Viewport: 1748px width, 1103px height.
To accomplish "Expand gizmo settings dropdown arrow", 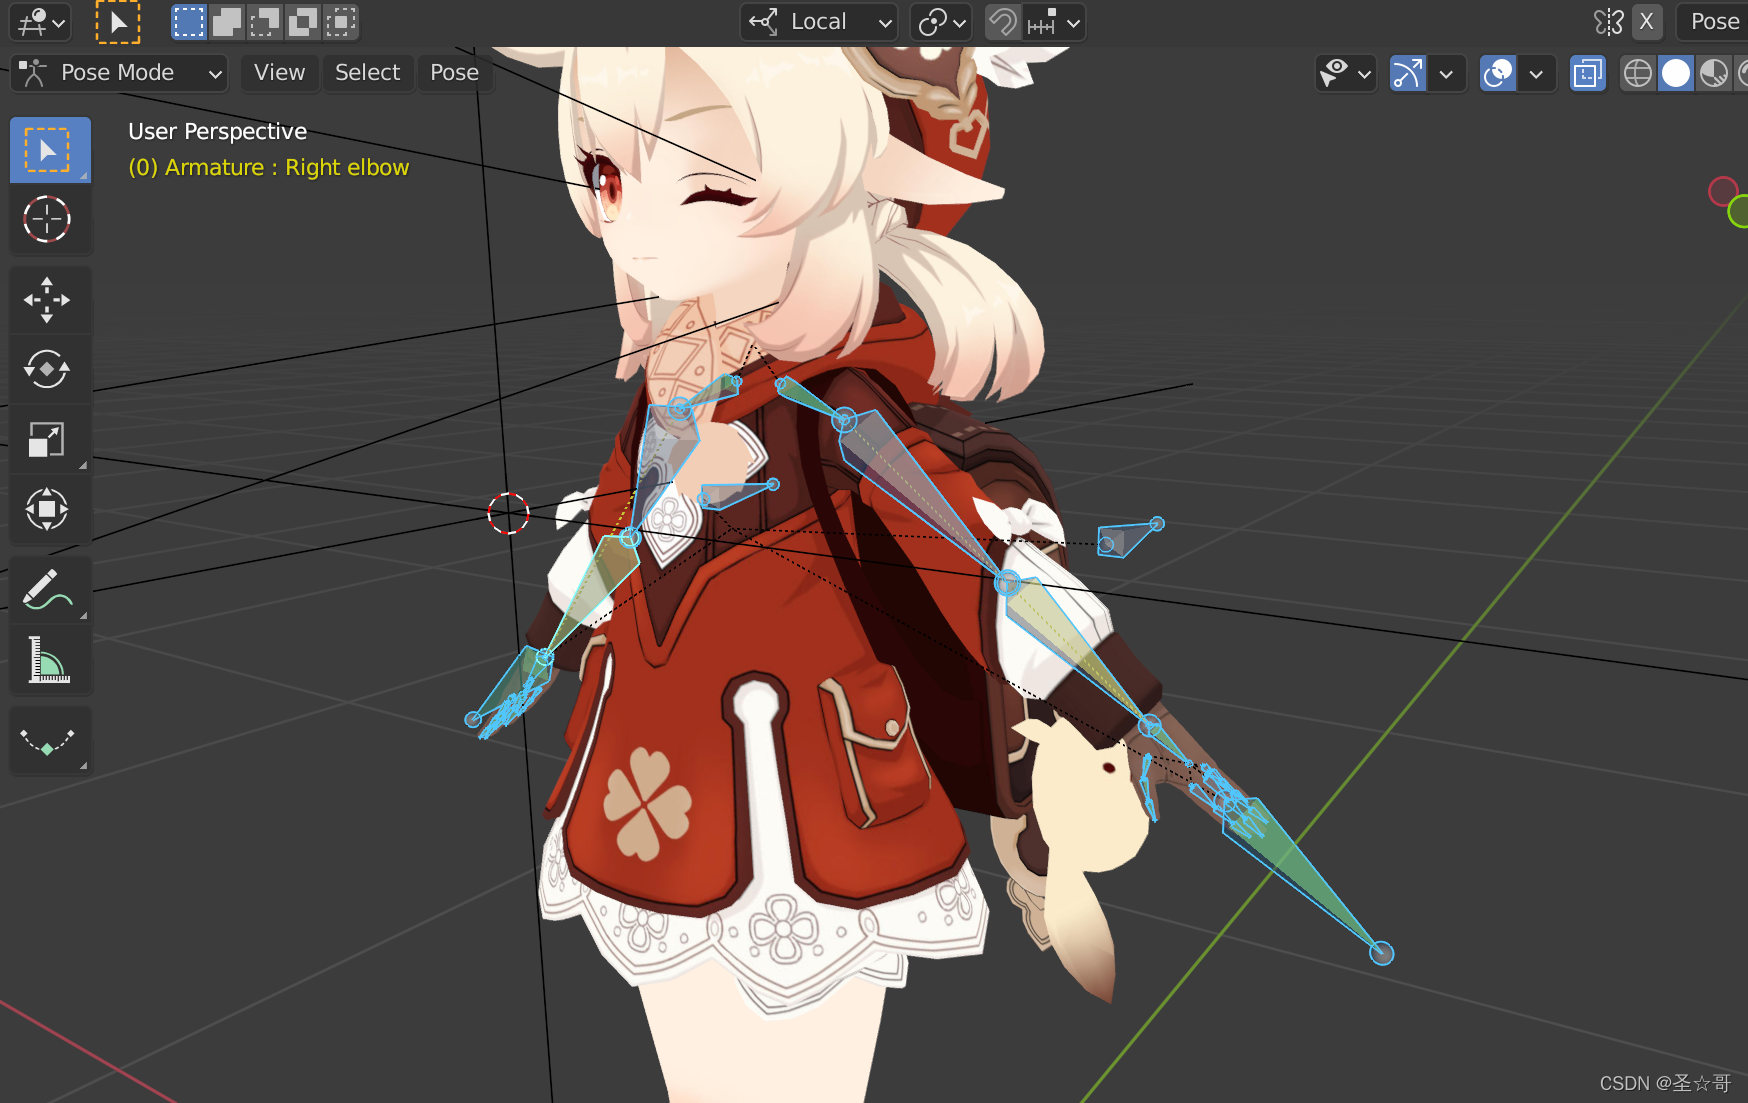I will click(x=1446, y=73).
